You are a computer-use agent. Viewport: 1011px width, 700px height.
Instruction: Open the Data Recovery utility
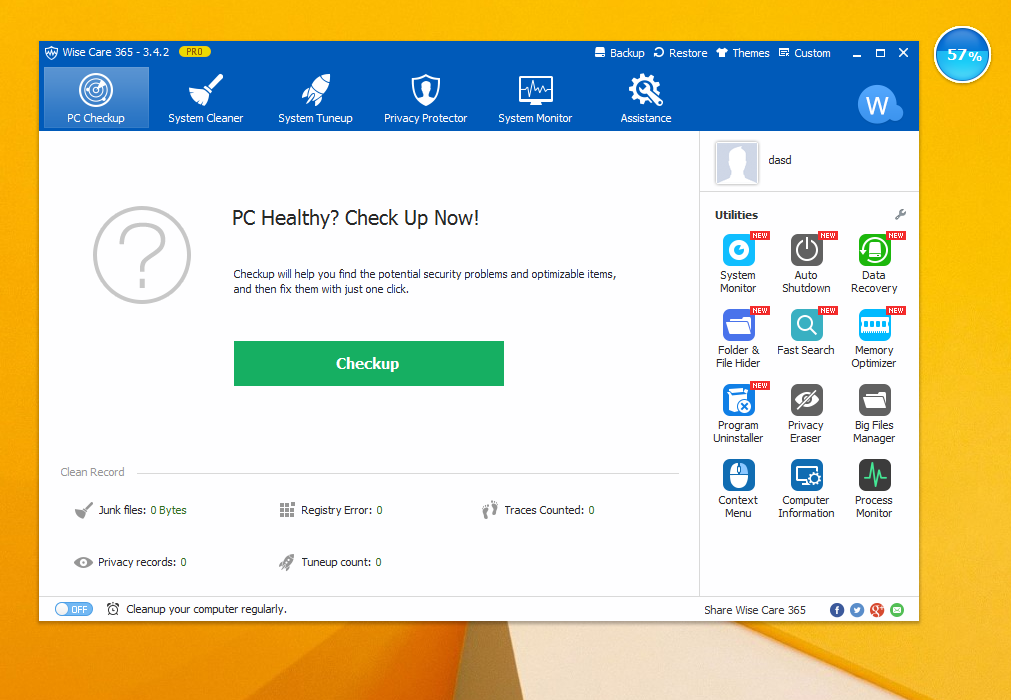(x=874, y=264)
